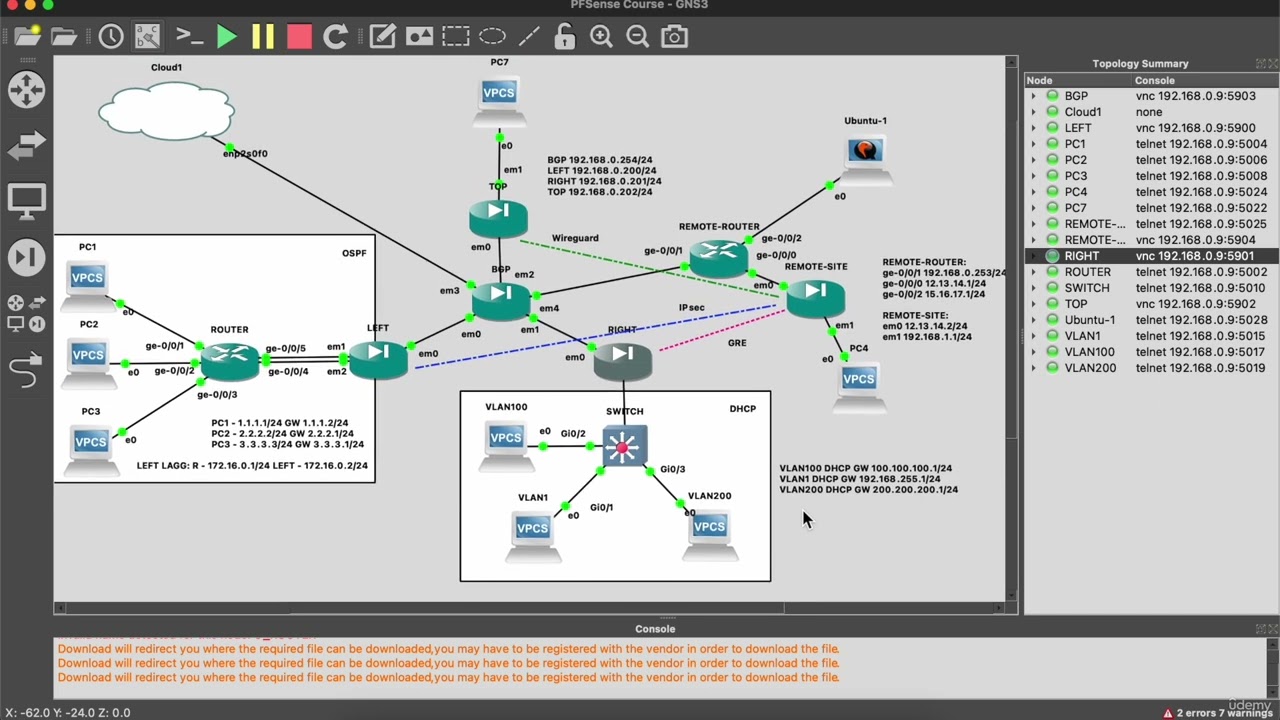Select the draw line tool
Screen dimensions: 1280x720
click(529, 37)
